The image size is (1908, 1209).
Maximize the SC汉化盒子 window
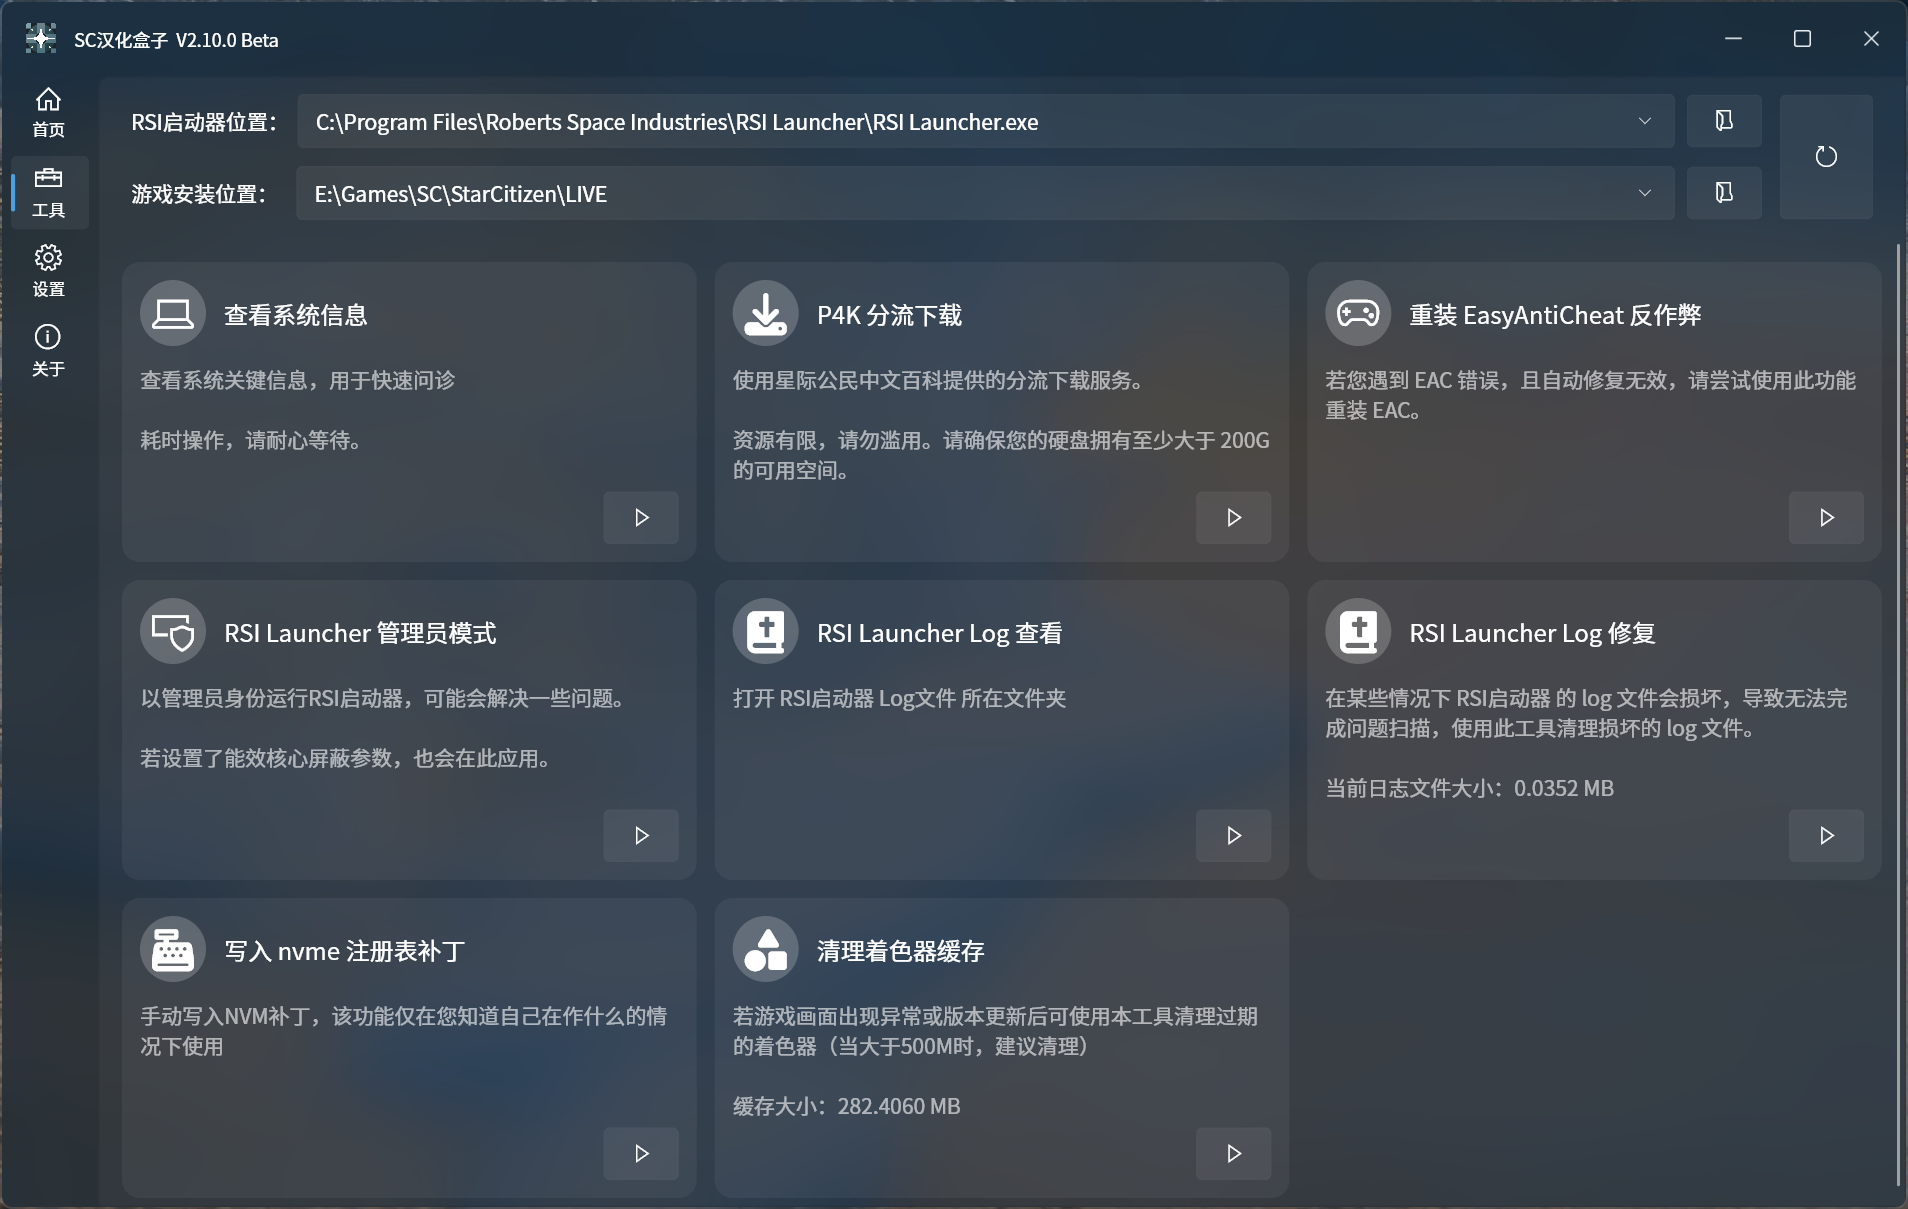click(1802, 38)
